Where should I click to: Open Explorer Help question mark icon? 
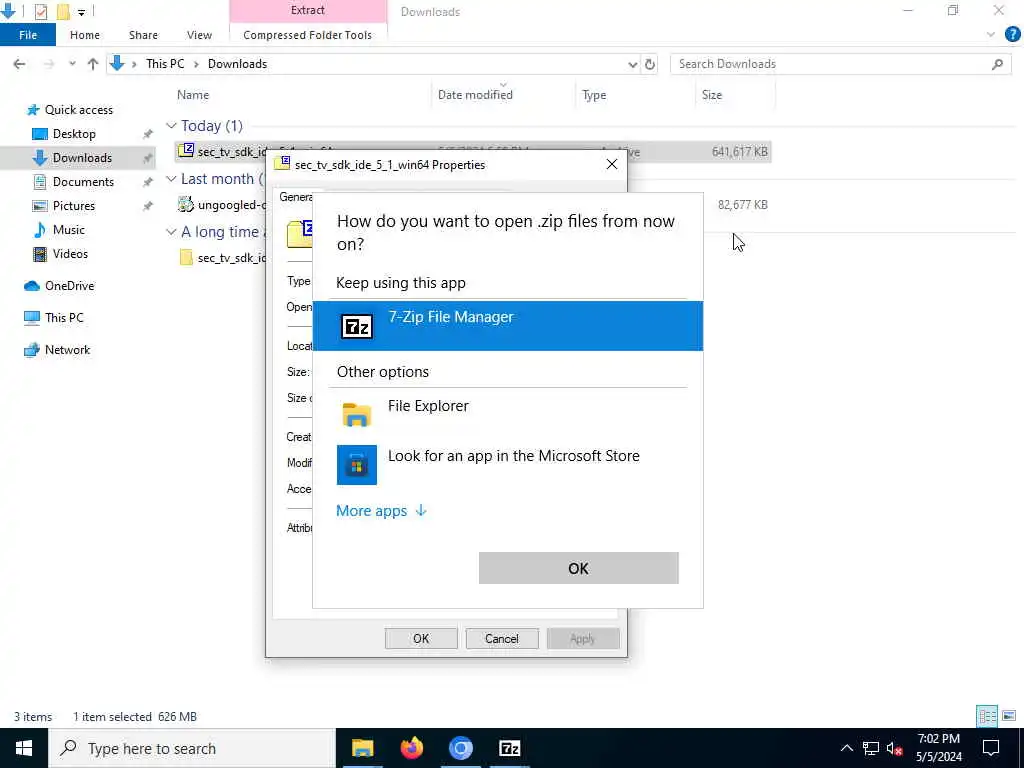1012,35
